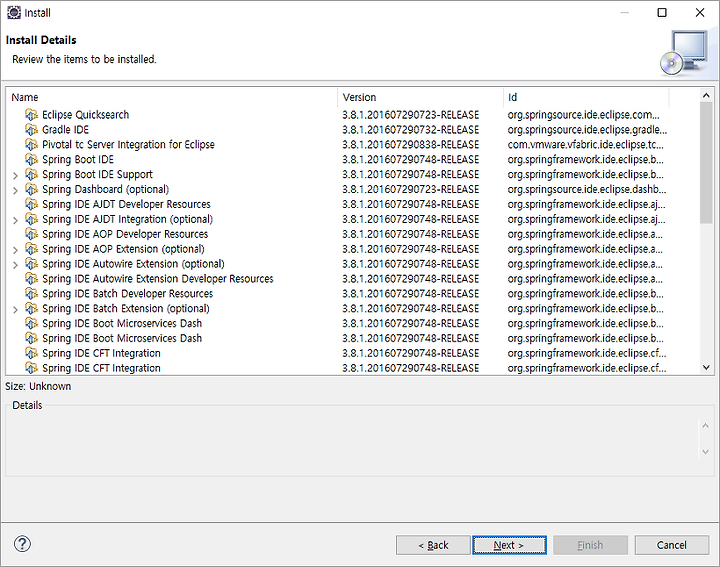The height and width of the screenshot is (567, 720).
Task: Click the scroll-down arrow of the items list
Action: coord(706,367)
